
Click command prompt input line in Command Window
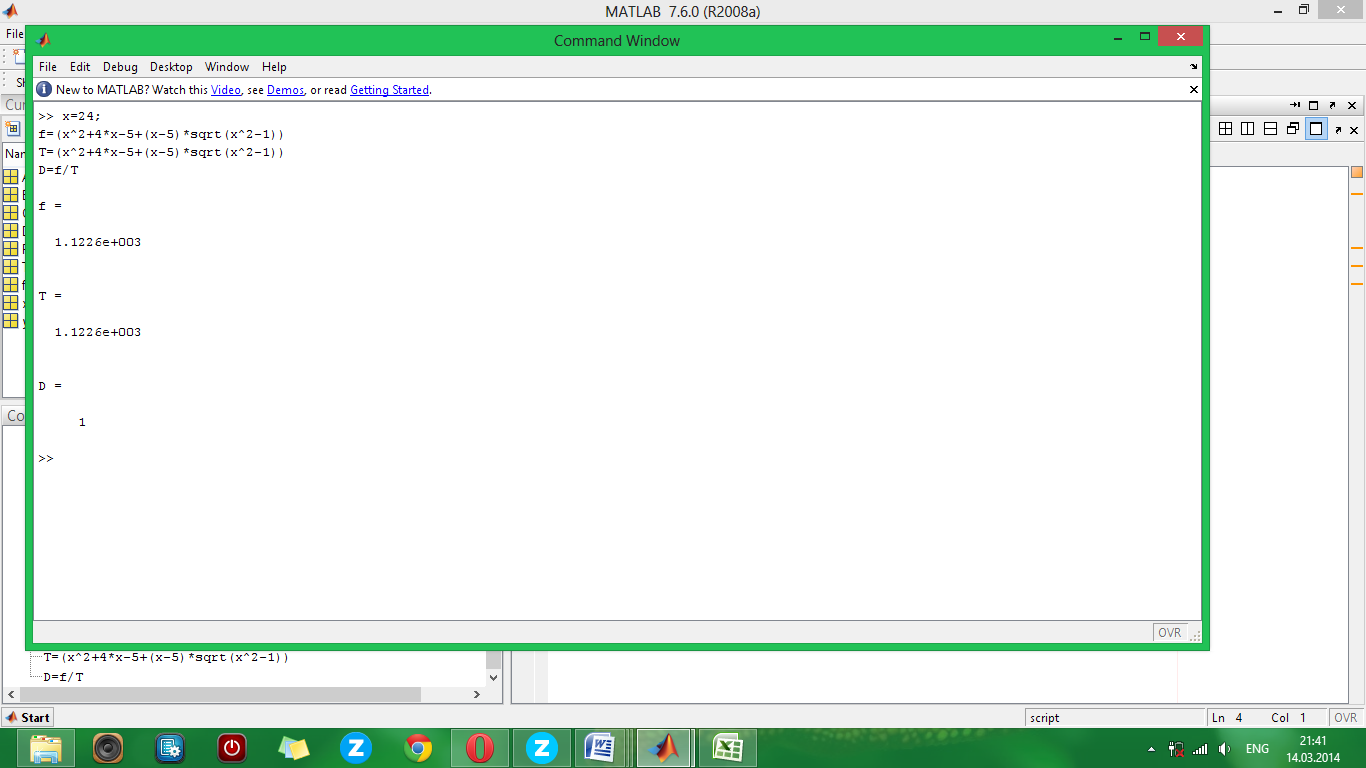617,458
